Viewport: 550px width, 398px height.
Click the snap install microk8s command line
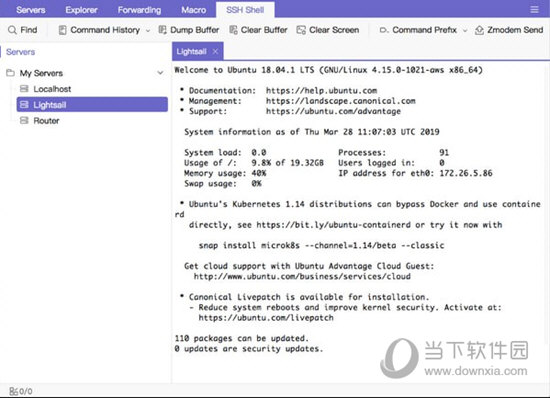click(x=321, y=245)
